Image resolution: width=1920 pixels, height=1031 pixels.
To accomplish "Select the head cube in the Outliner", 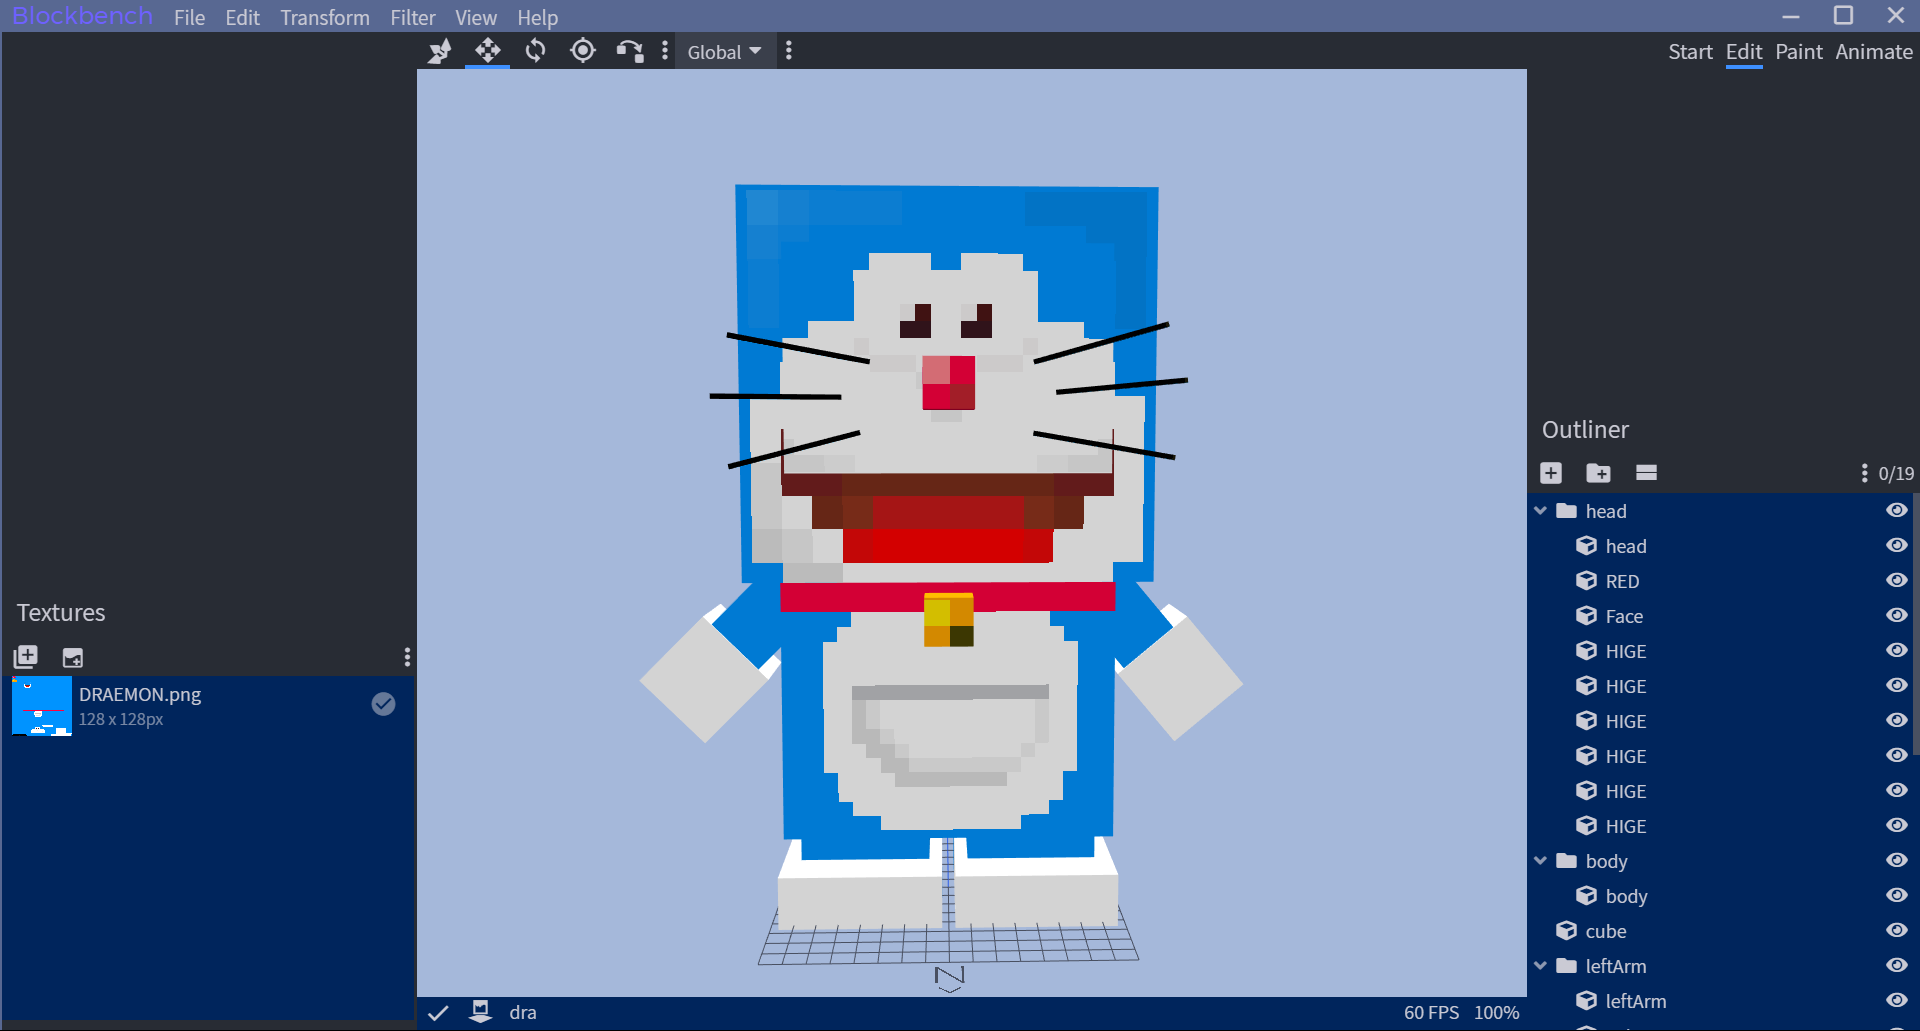I will pos(1720,546).
